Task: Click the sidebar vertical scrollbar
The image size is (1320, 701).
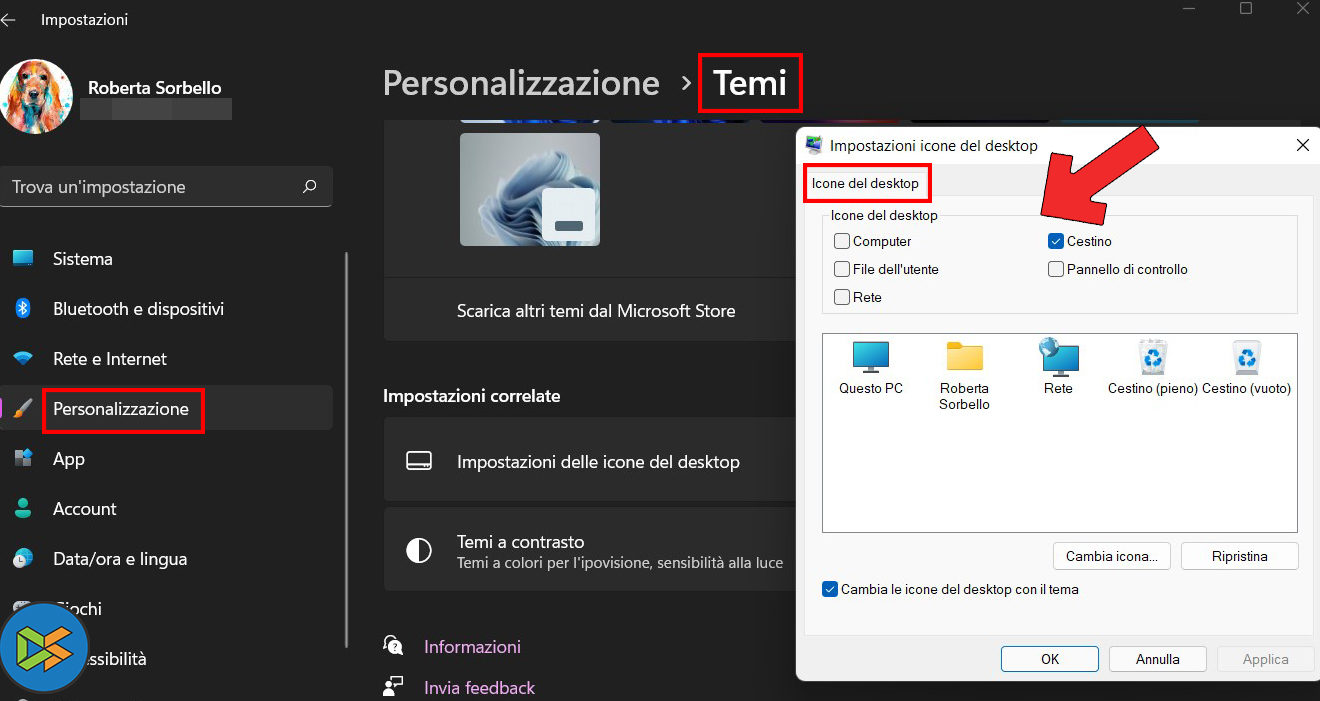Action: [x=346, y=450]
